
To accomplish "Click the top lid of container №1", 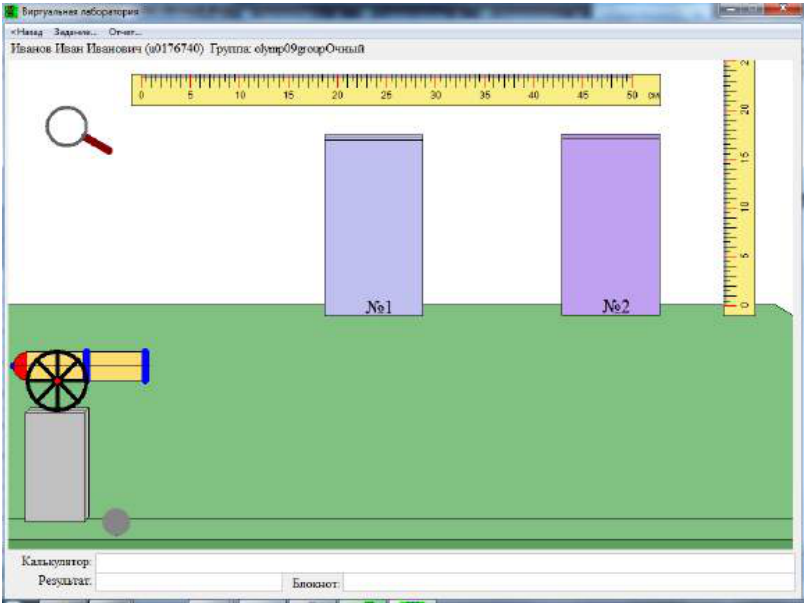I will 374,137.
